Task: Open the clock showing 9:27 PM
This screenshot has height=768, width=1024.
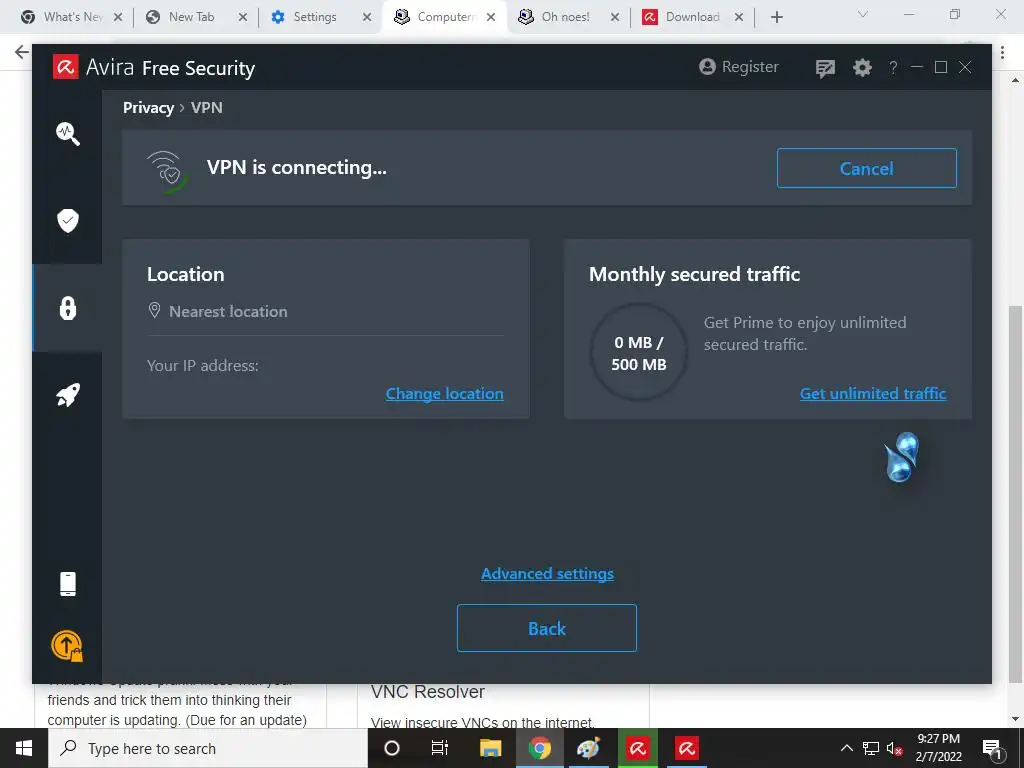Action: 938,748
